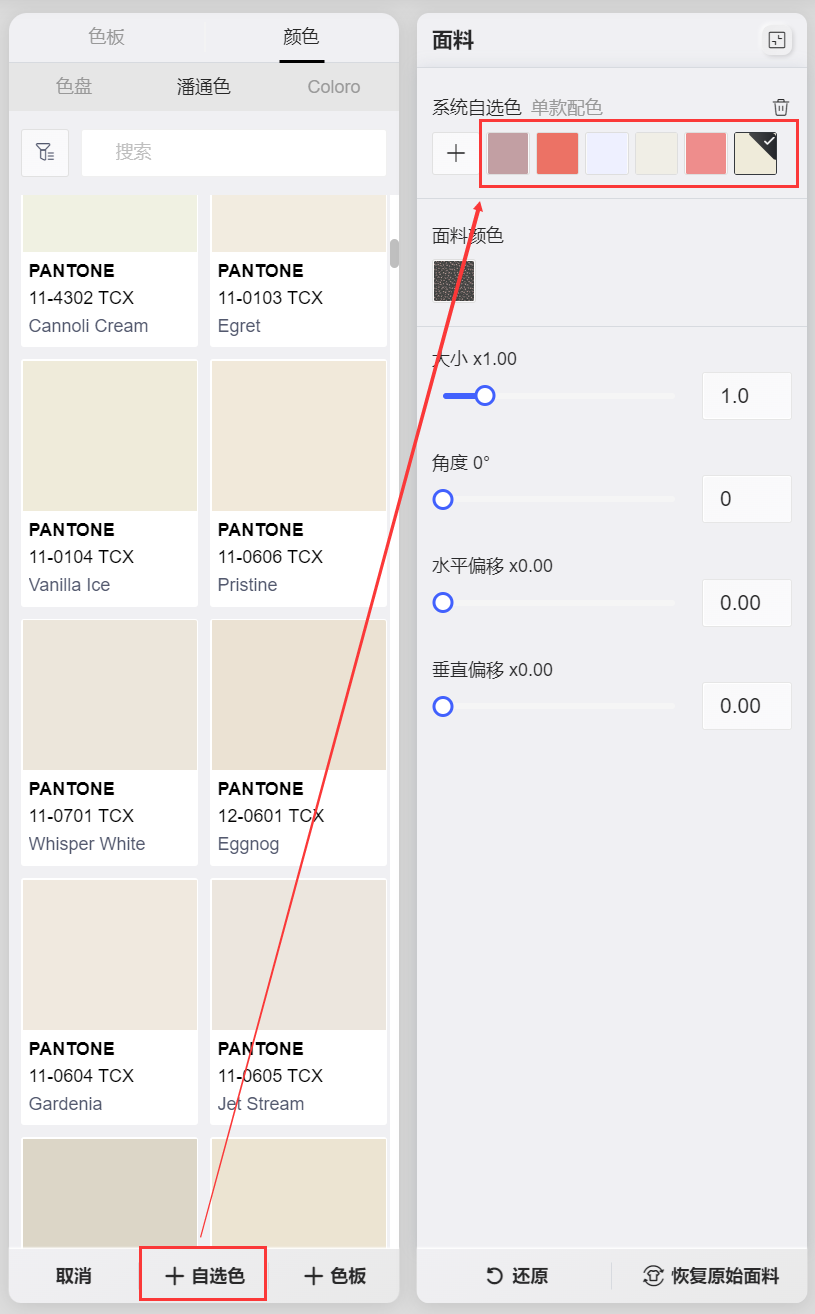This screenshot has width=815, height=1314.
Task: Open the 色盘 color wheel tab
Action: coord(74,87)
